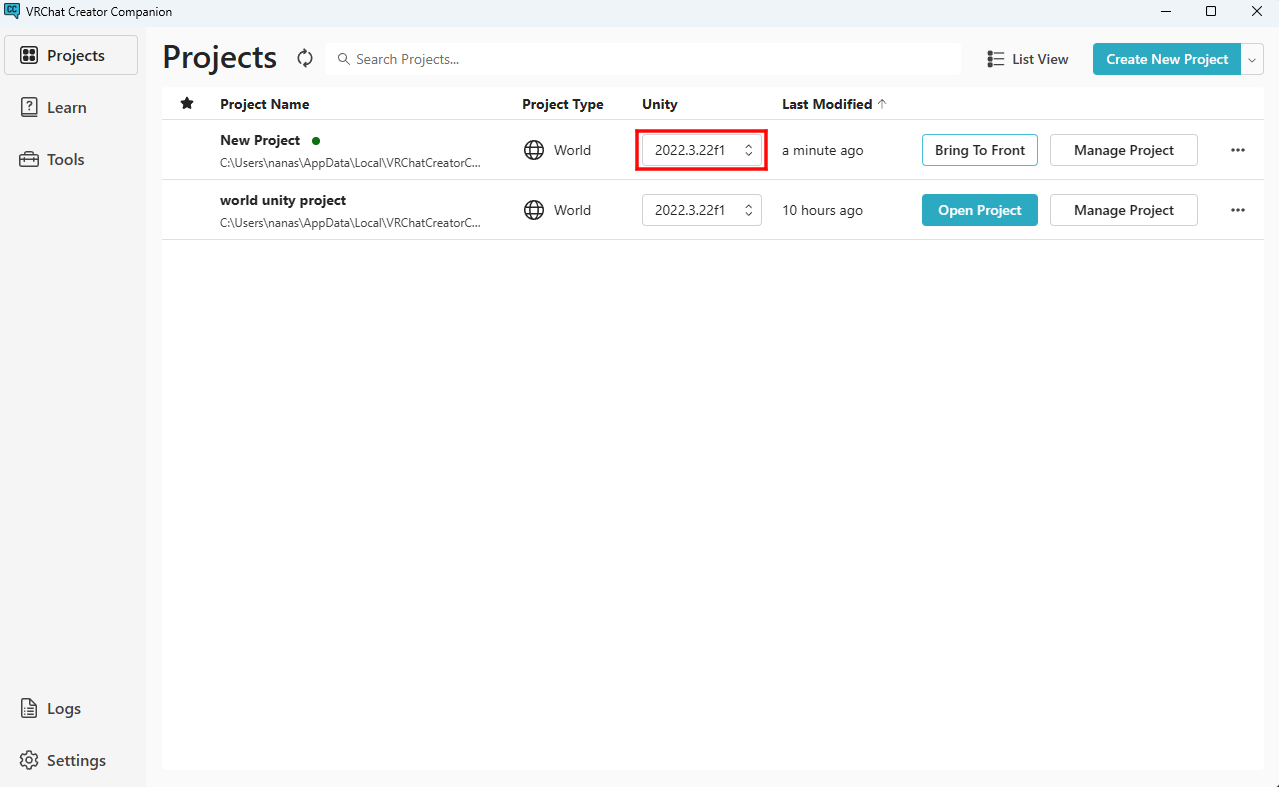
Task: Open the Learn section in sidebar
Action: (x=71, y=107)
